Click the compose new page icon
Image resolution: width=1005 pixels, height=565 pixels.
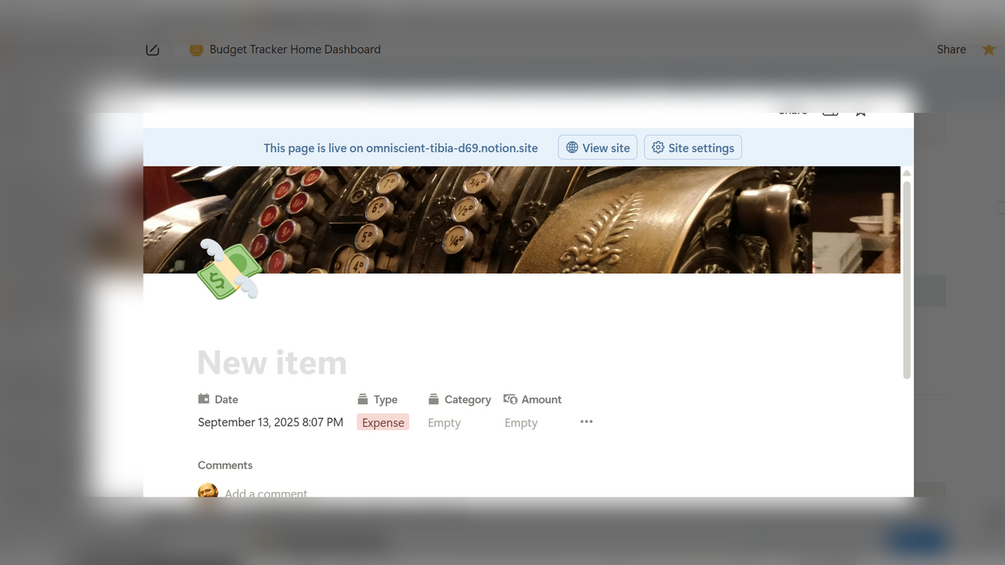point(152,50)
